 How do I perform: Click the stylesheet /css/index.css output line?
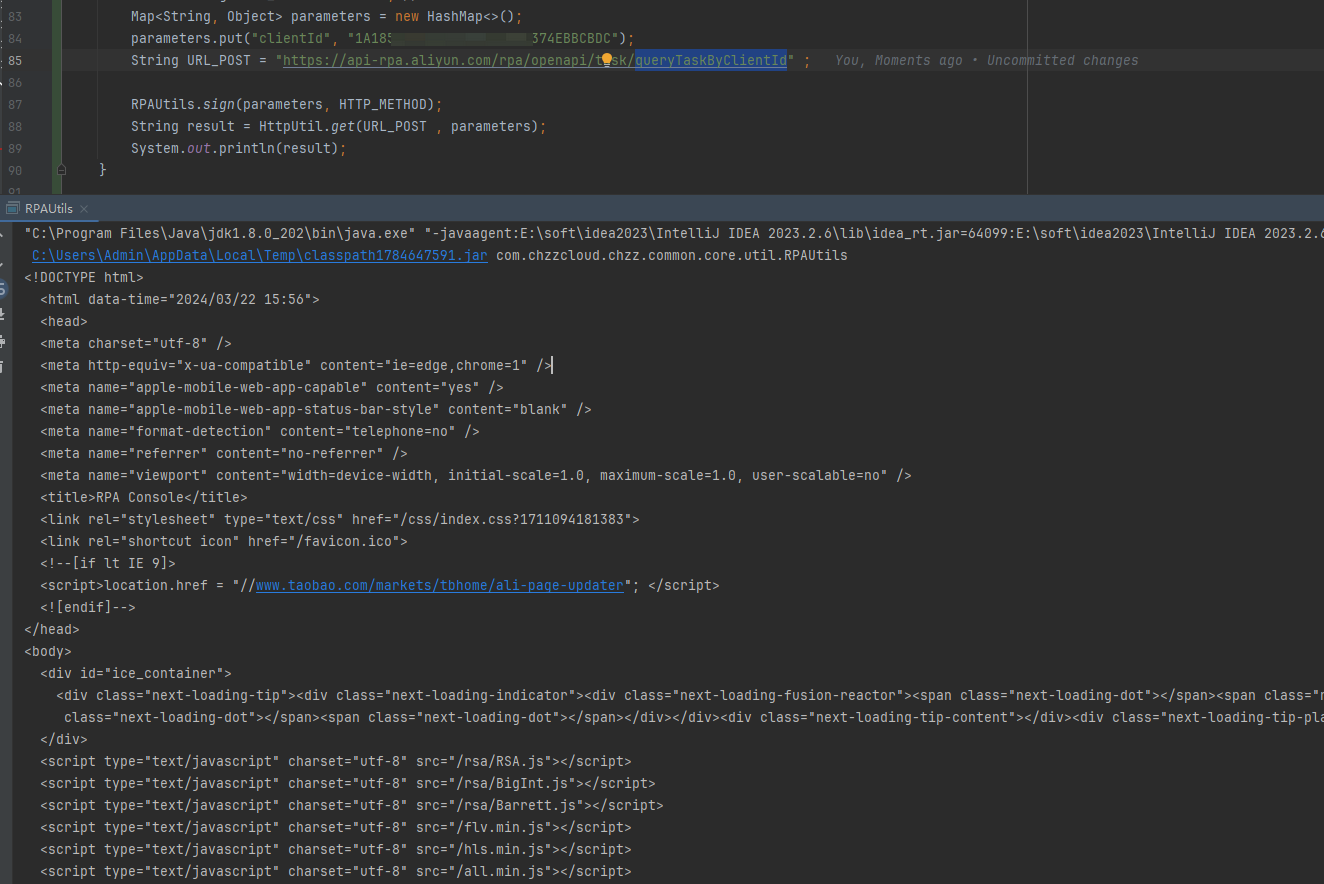pos(340,519)
